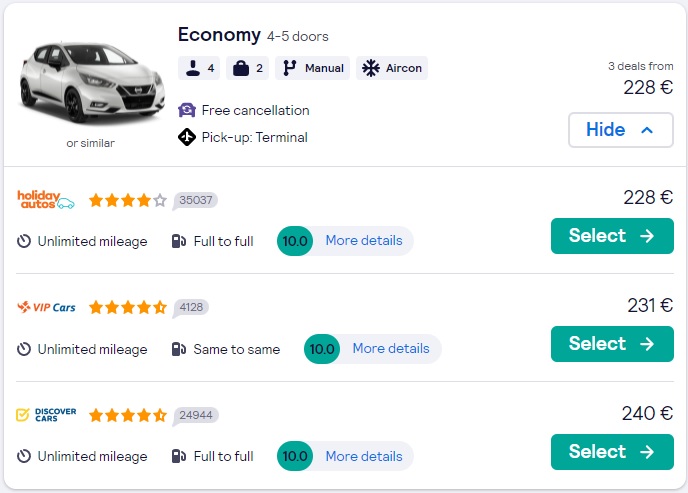This screenshot has width=688, height=493.
Task: Click the luggage bags count badge
Action: pyautogui.click(x=247, y=68)
